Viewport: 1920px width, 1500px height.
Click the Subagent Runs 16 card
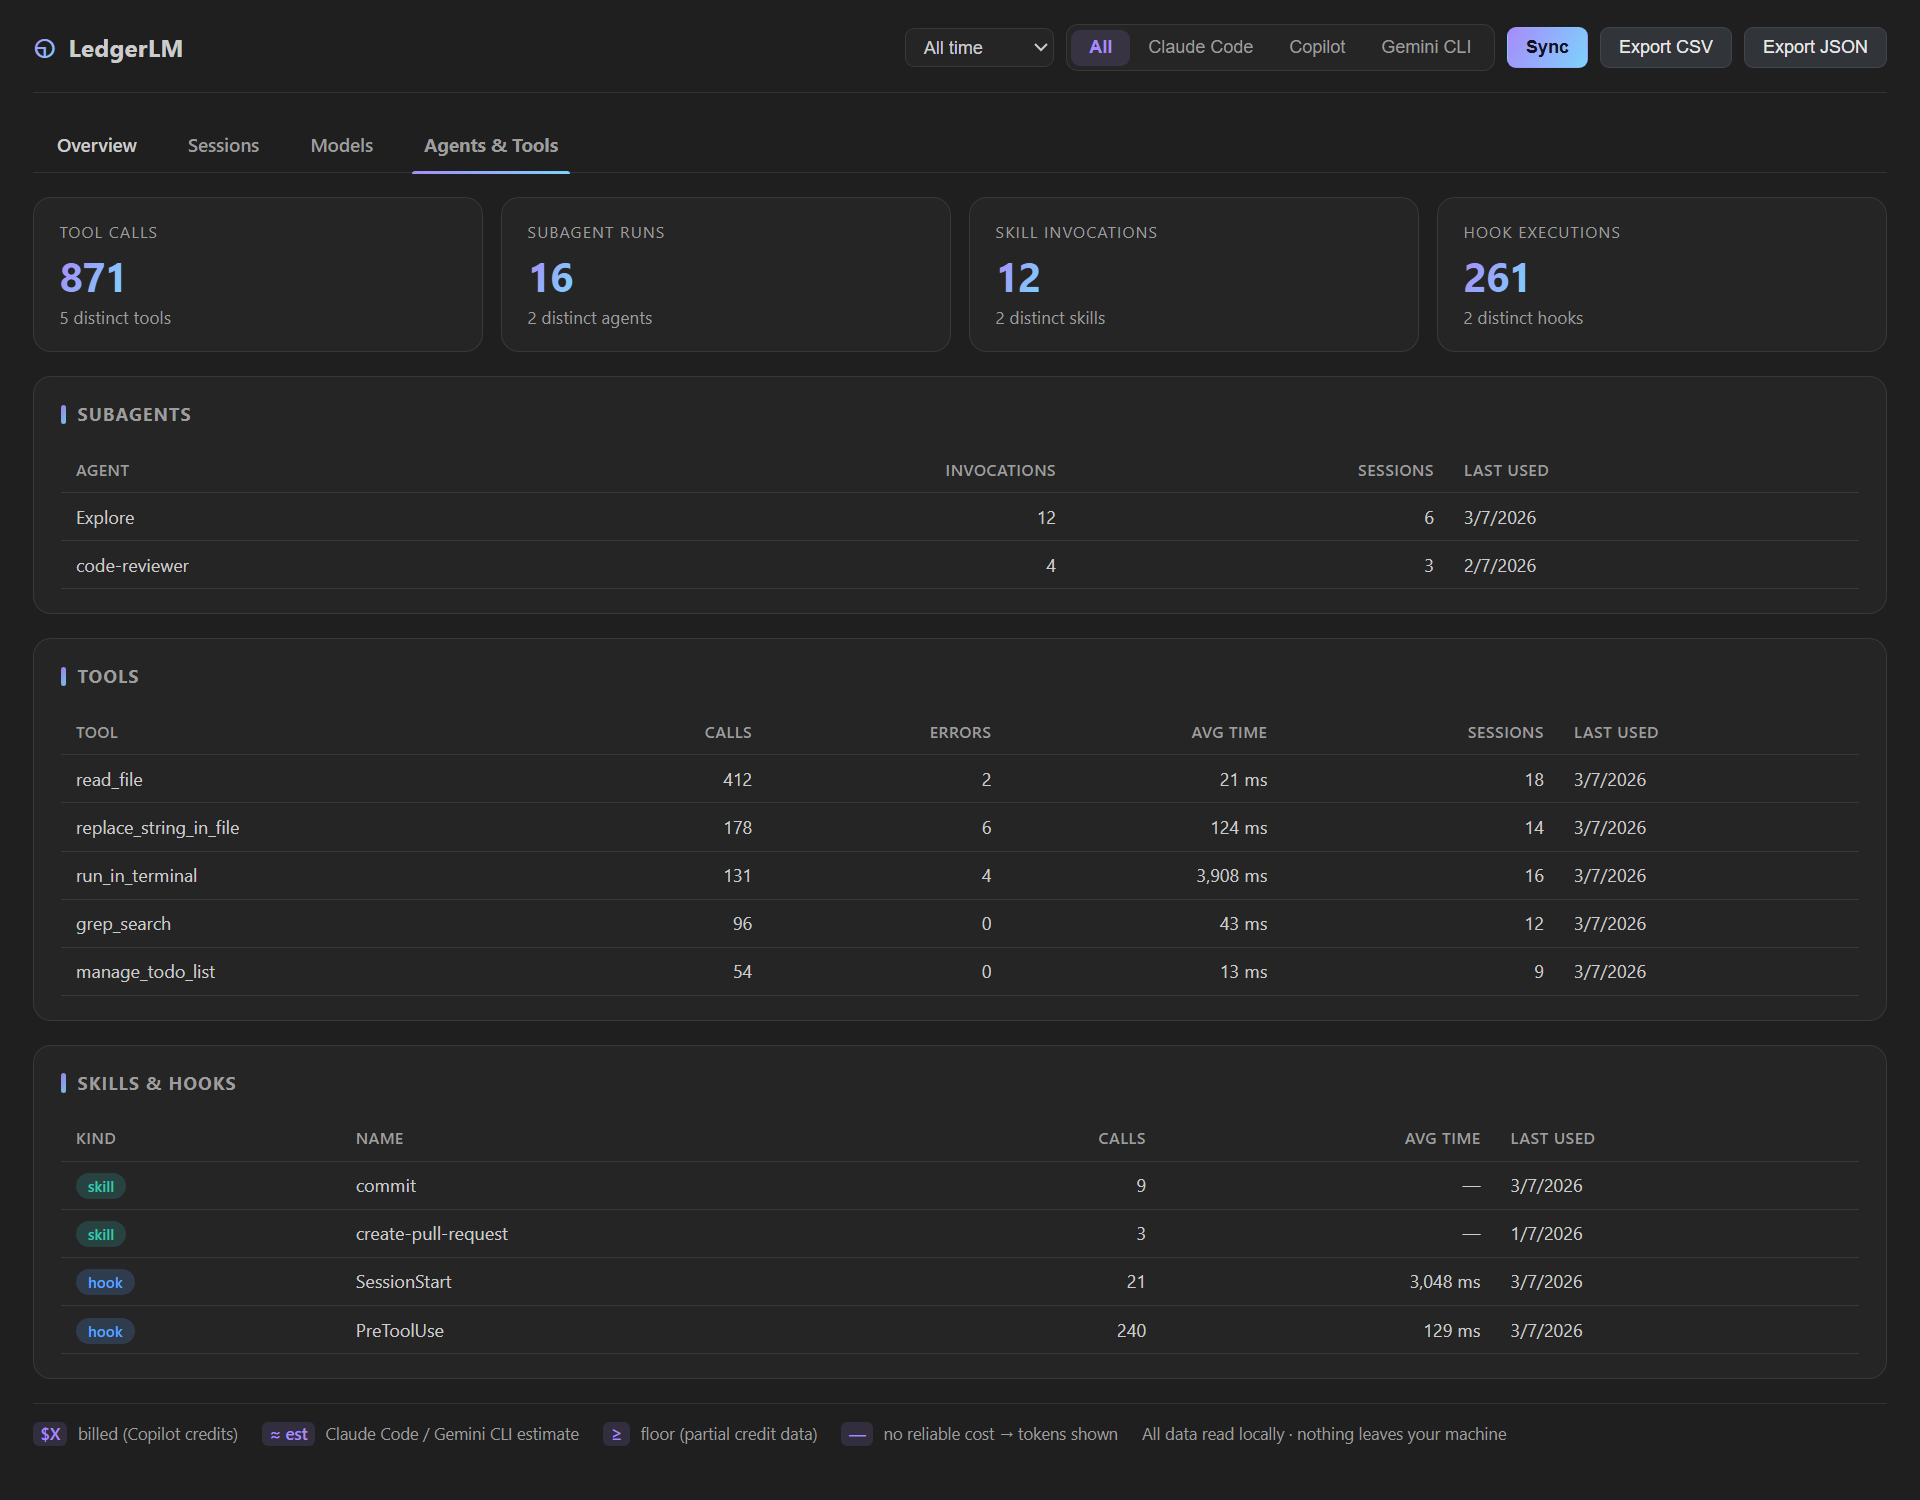tap(726, 274)
